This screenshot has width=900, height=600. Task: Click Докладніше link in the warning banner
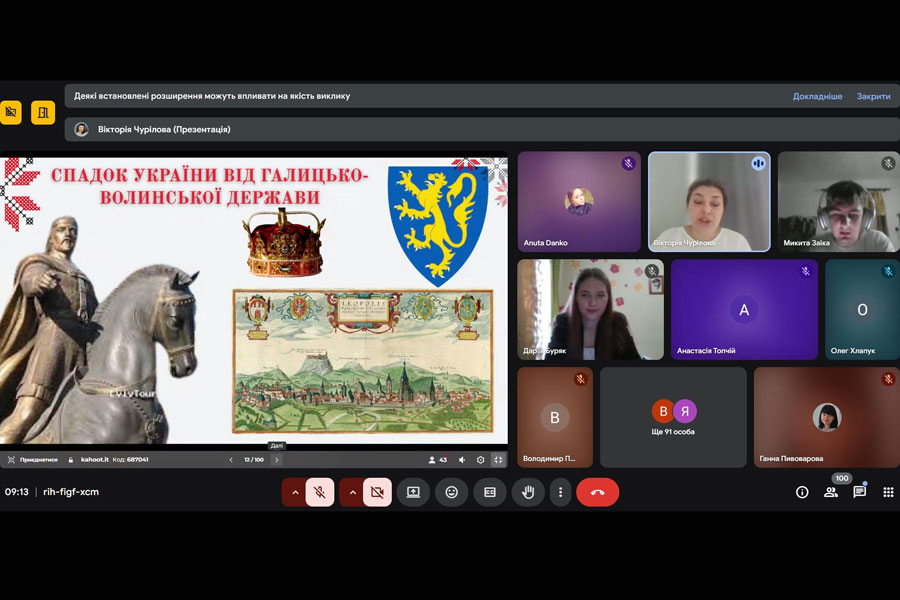[817, 96]
